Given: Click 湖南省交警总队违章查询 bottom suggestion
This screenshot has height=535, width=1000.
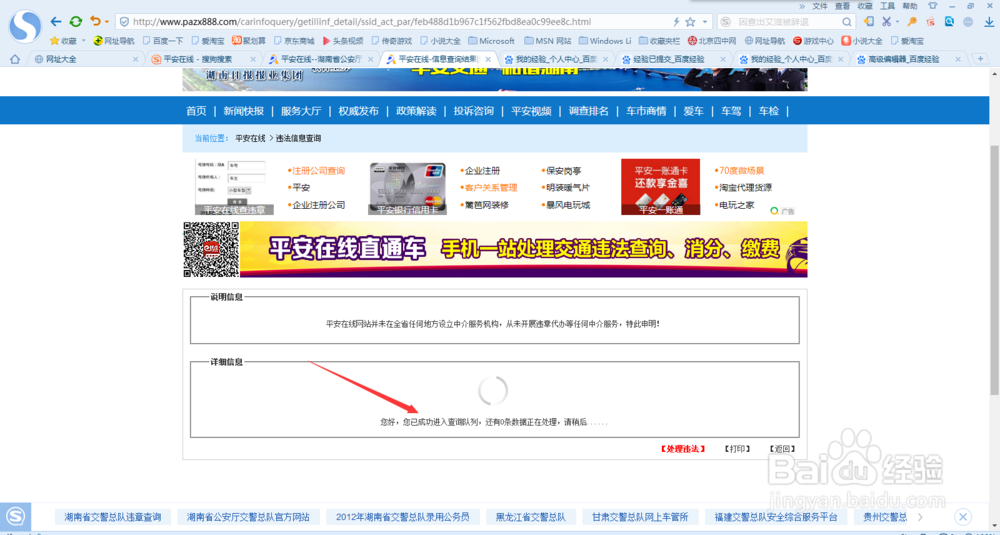Looking at the screenshot, I should tap(113, 517).
